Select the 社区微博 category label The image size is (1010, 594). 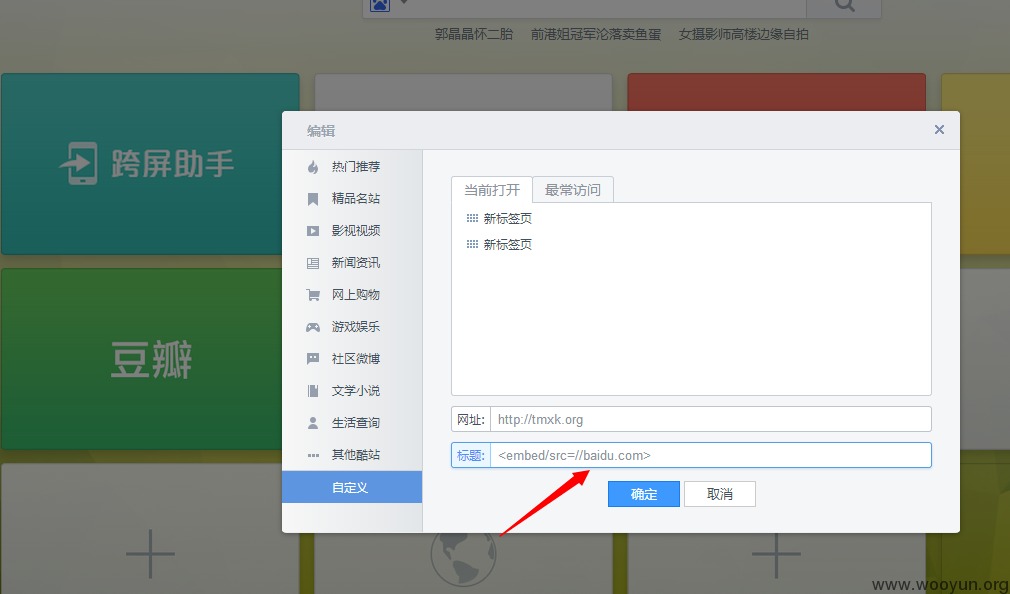coord(356,359)
